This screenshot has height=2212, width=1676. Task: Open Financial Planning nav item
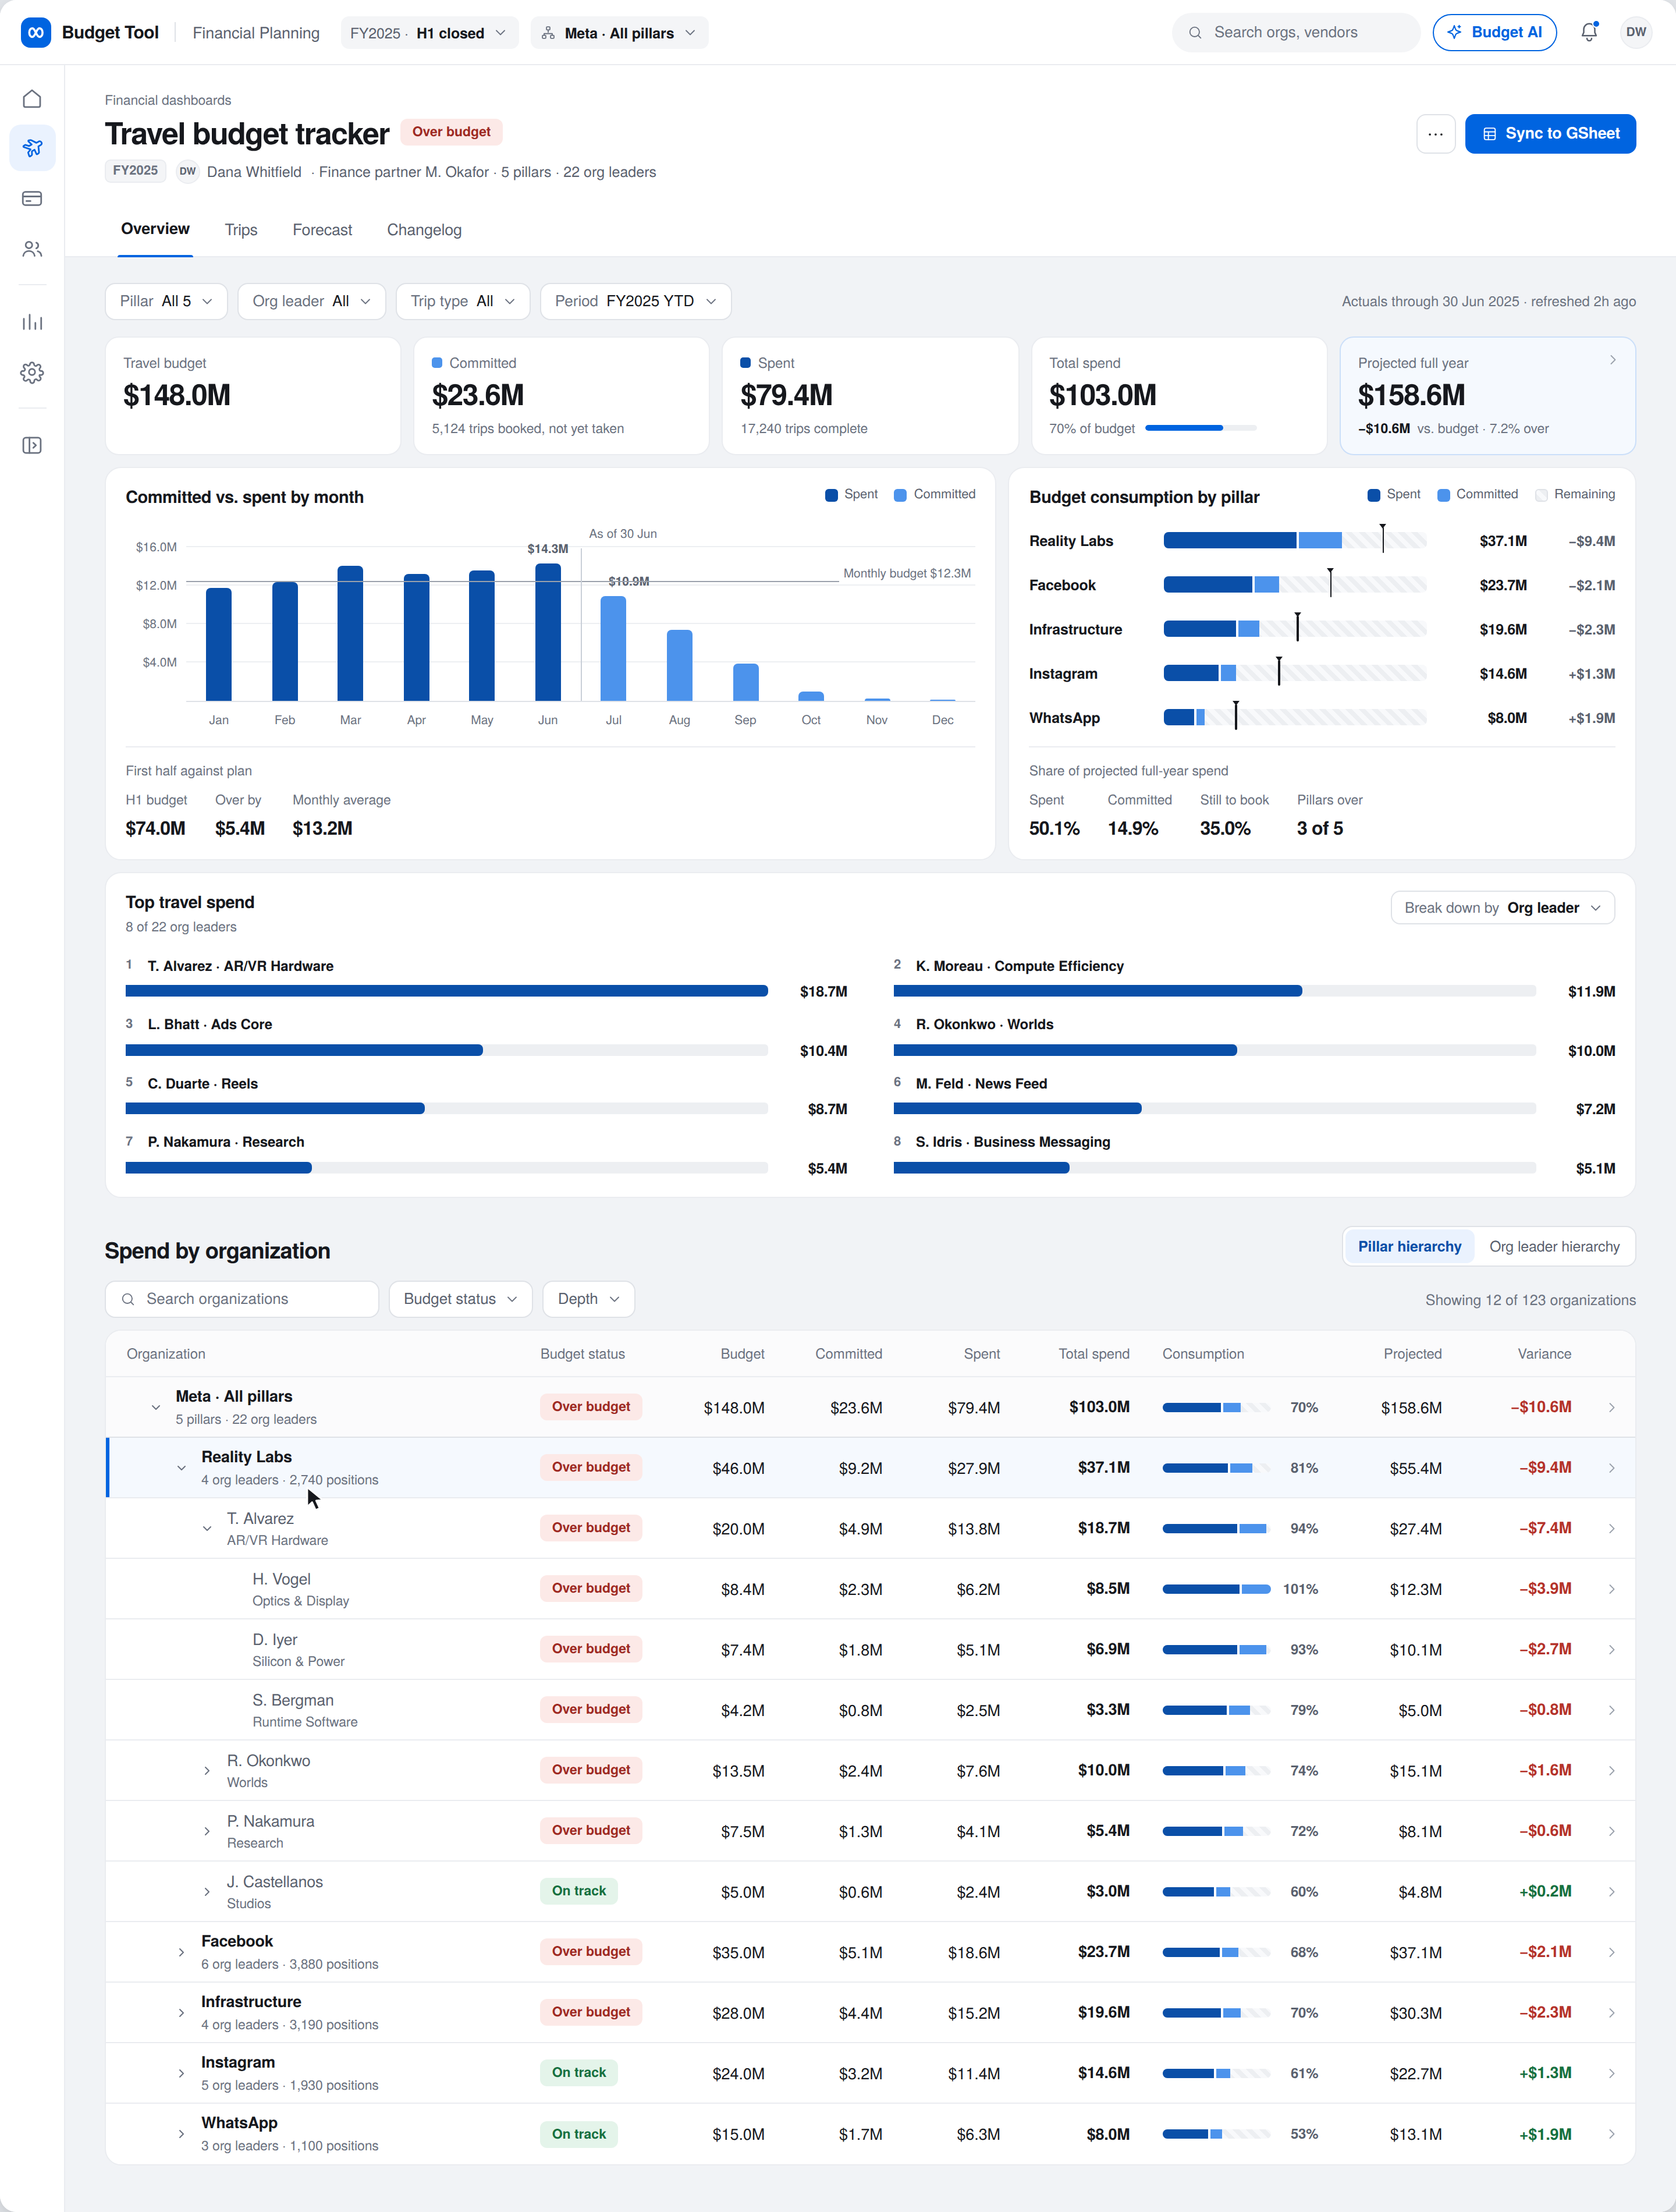point(256,33)
